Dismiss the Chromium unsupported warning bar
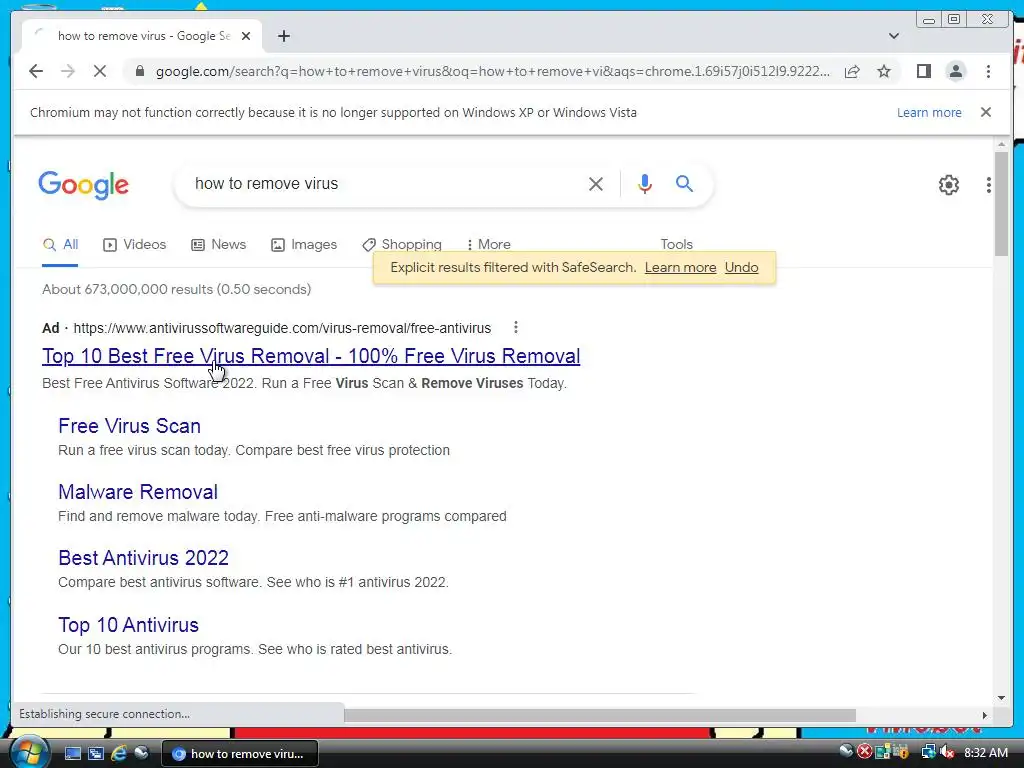Viewport: 1024px width, 768px height. [x=985, y=112]
